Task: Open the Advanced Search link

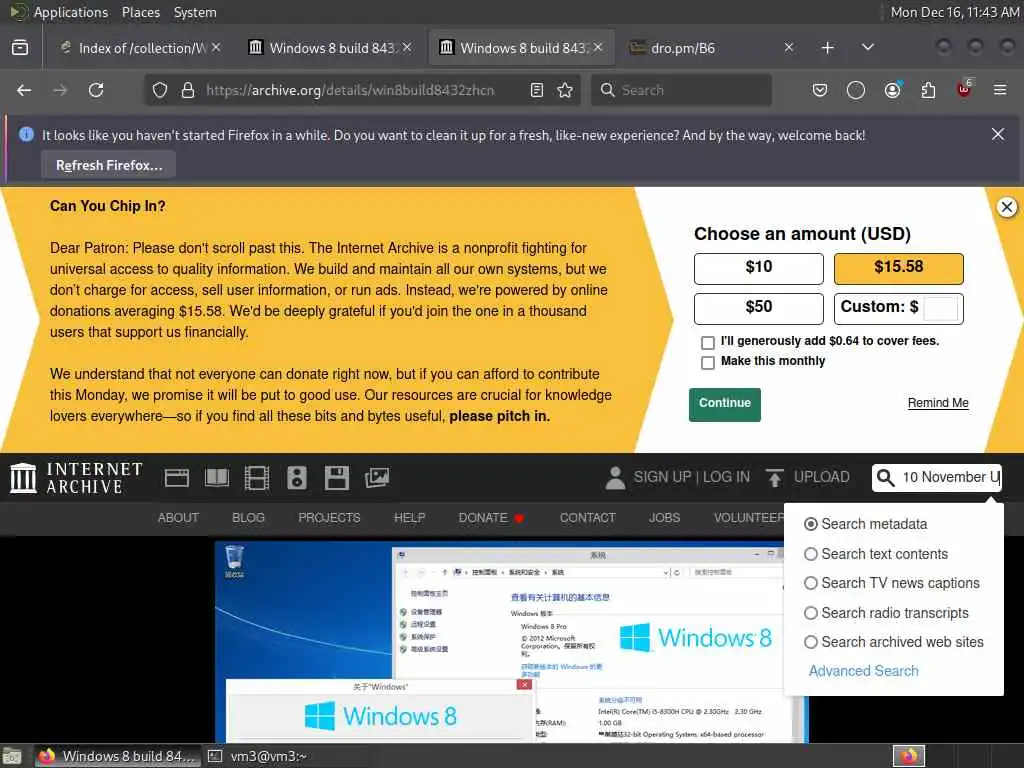Action: point(863,671)
